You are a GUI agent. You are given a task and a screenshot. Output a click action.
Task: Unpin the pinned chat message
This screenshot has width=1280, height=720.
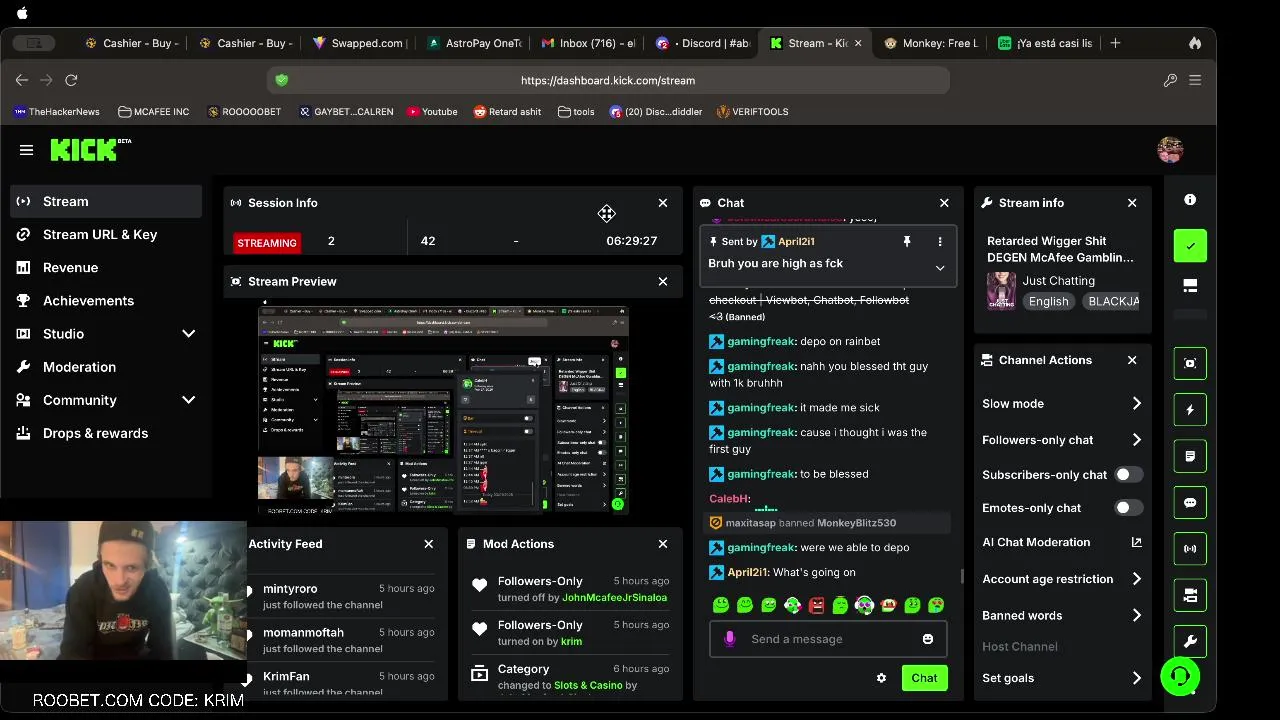(907, 241)
